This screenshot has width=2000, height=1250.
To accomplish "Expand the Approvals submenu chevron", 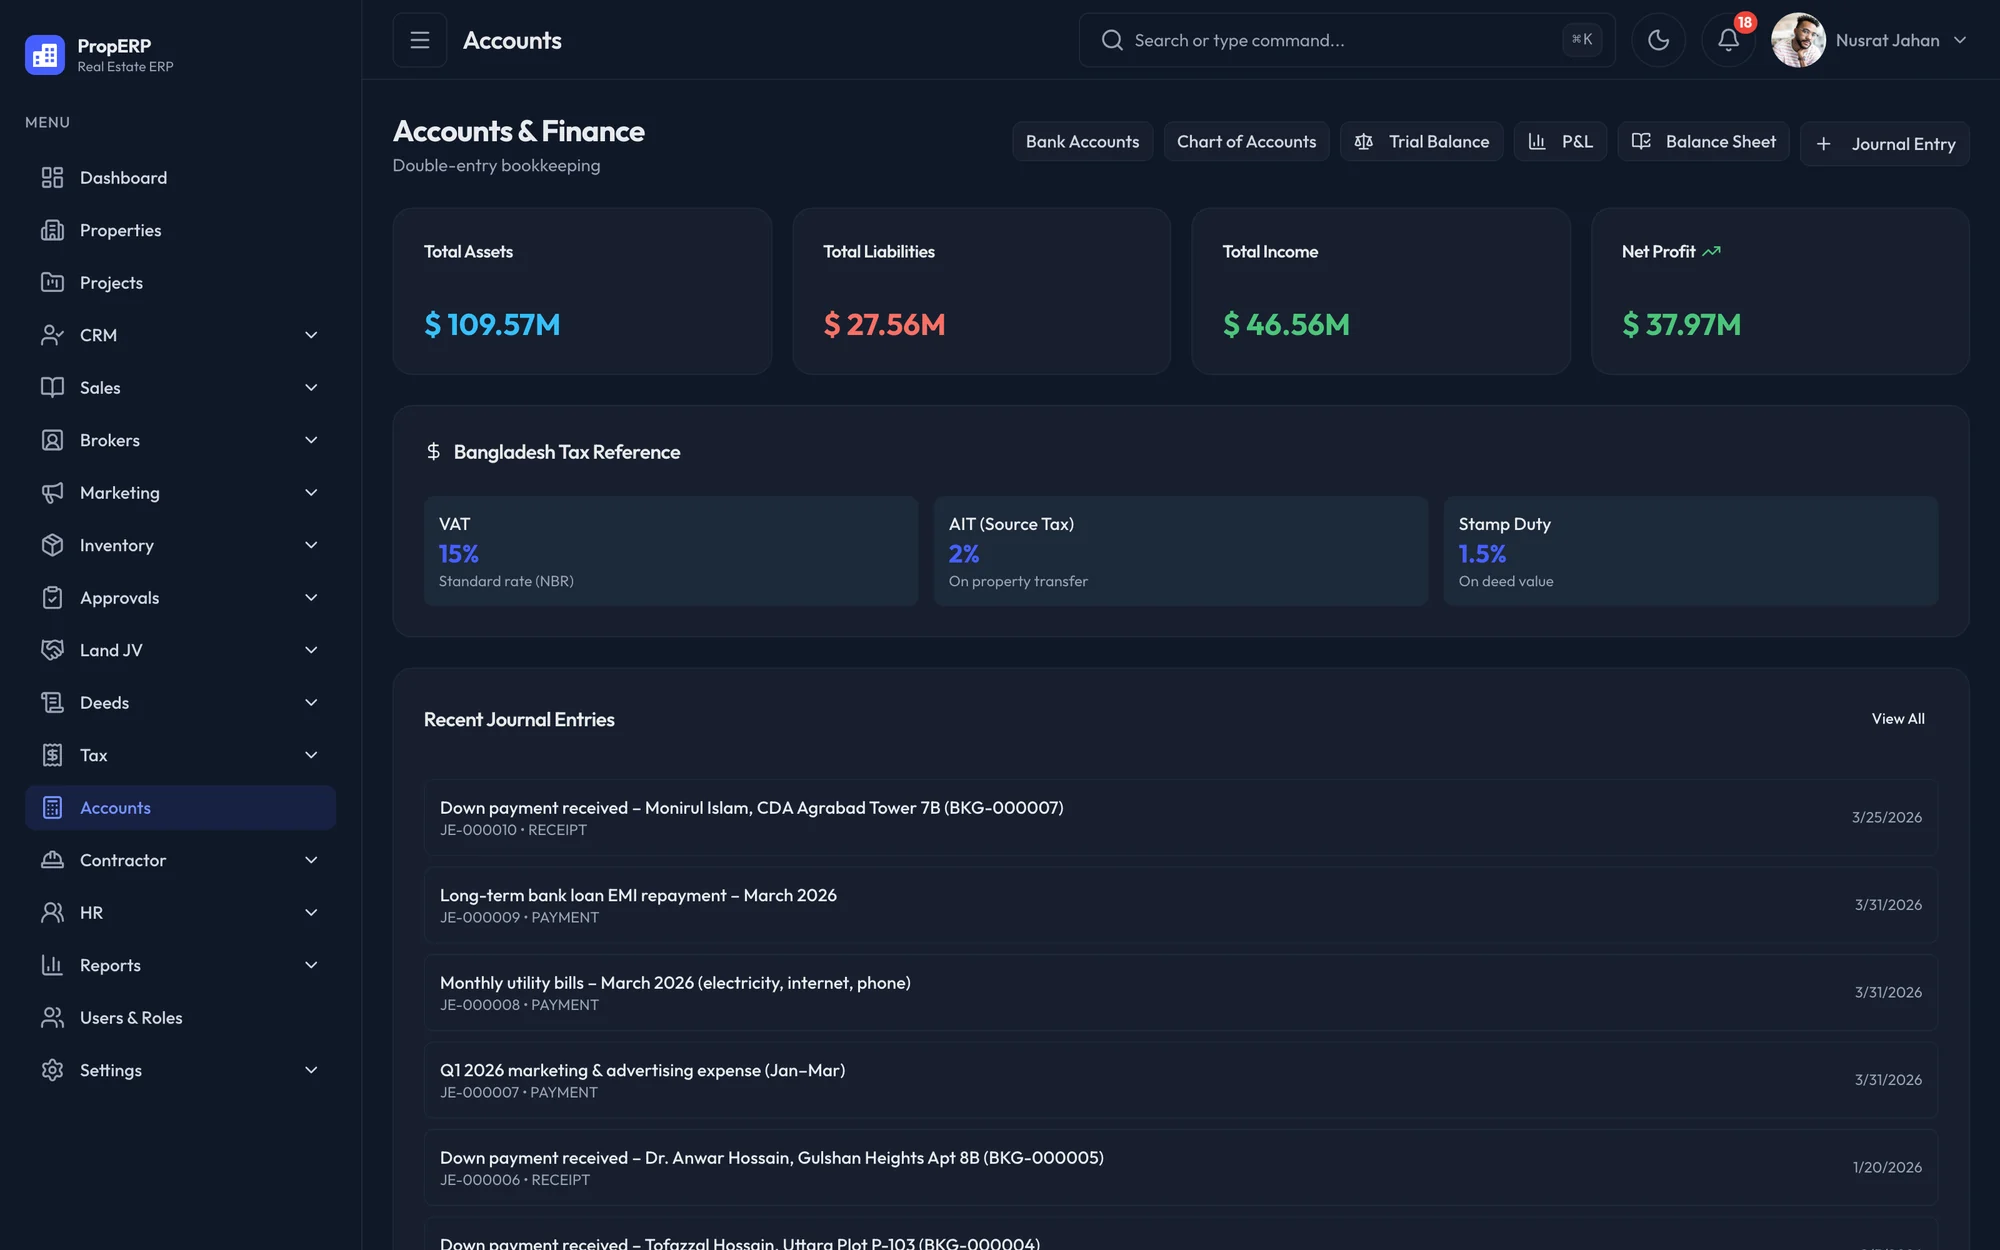I will pos(311,598).
